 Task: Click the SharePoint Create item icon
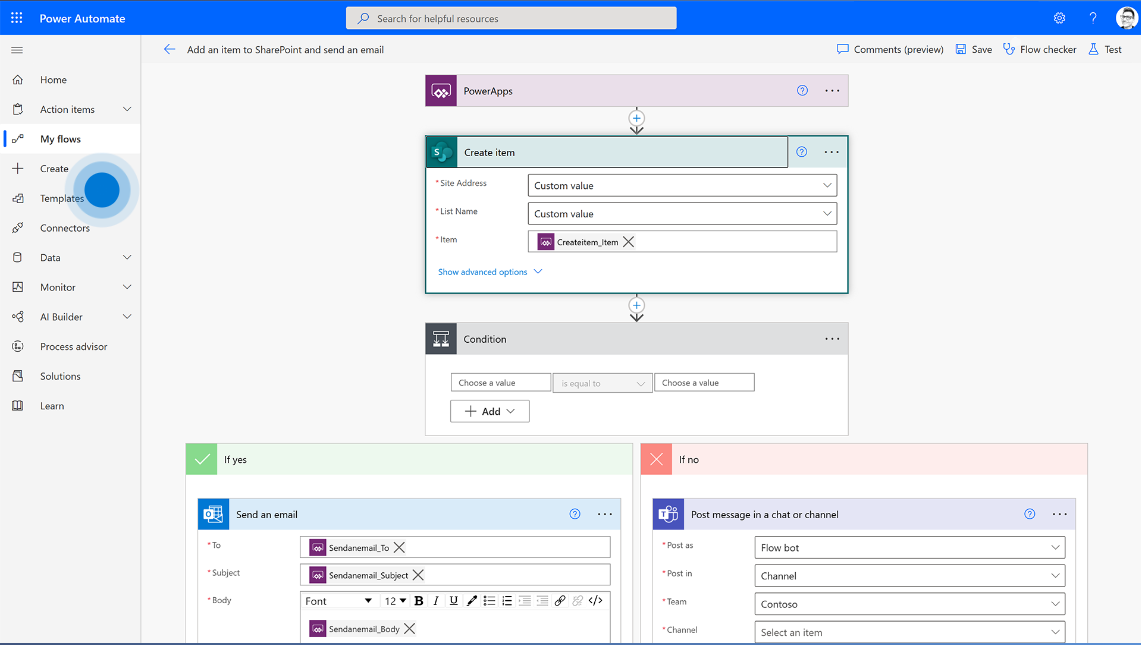pyautogui.click(x=442, y=152)
